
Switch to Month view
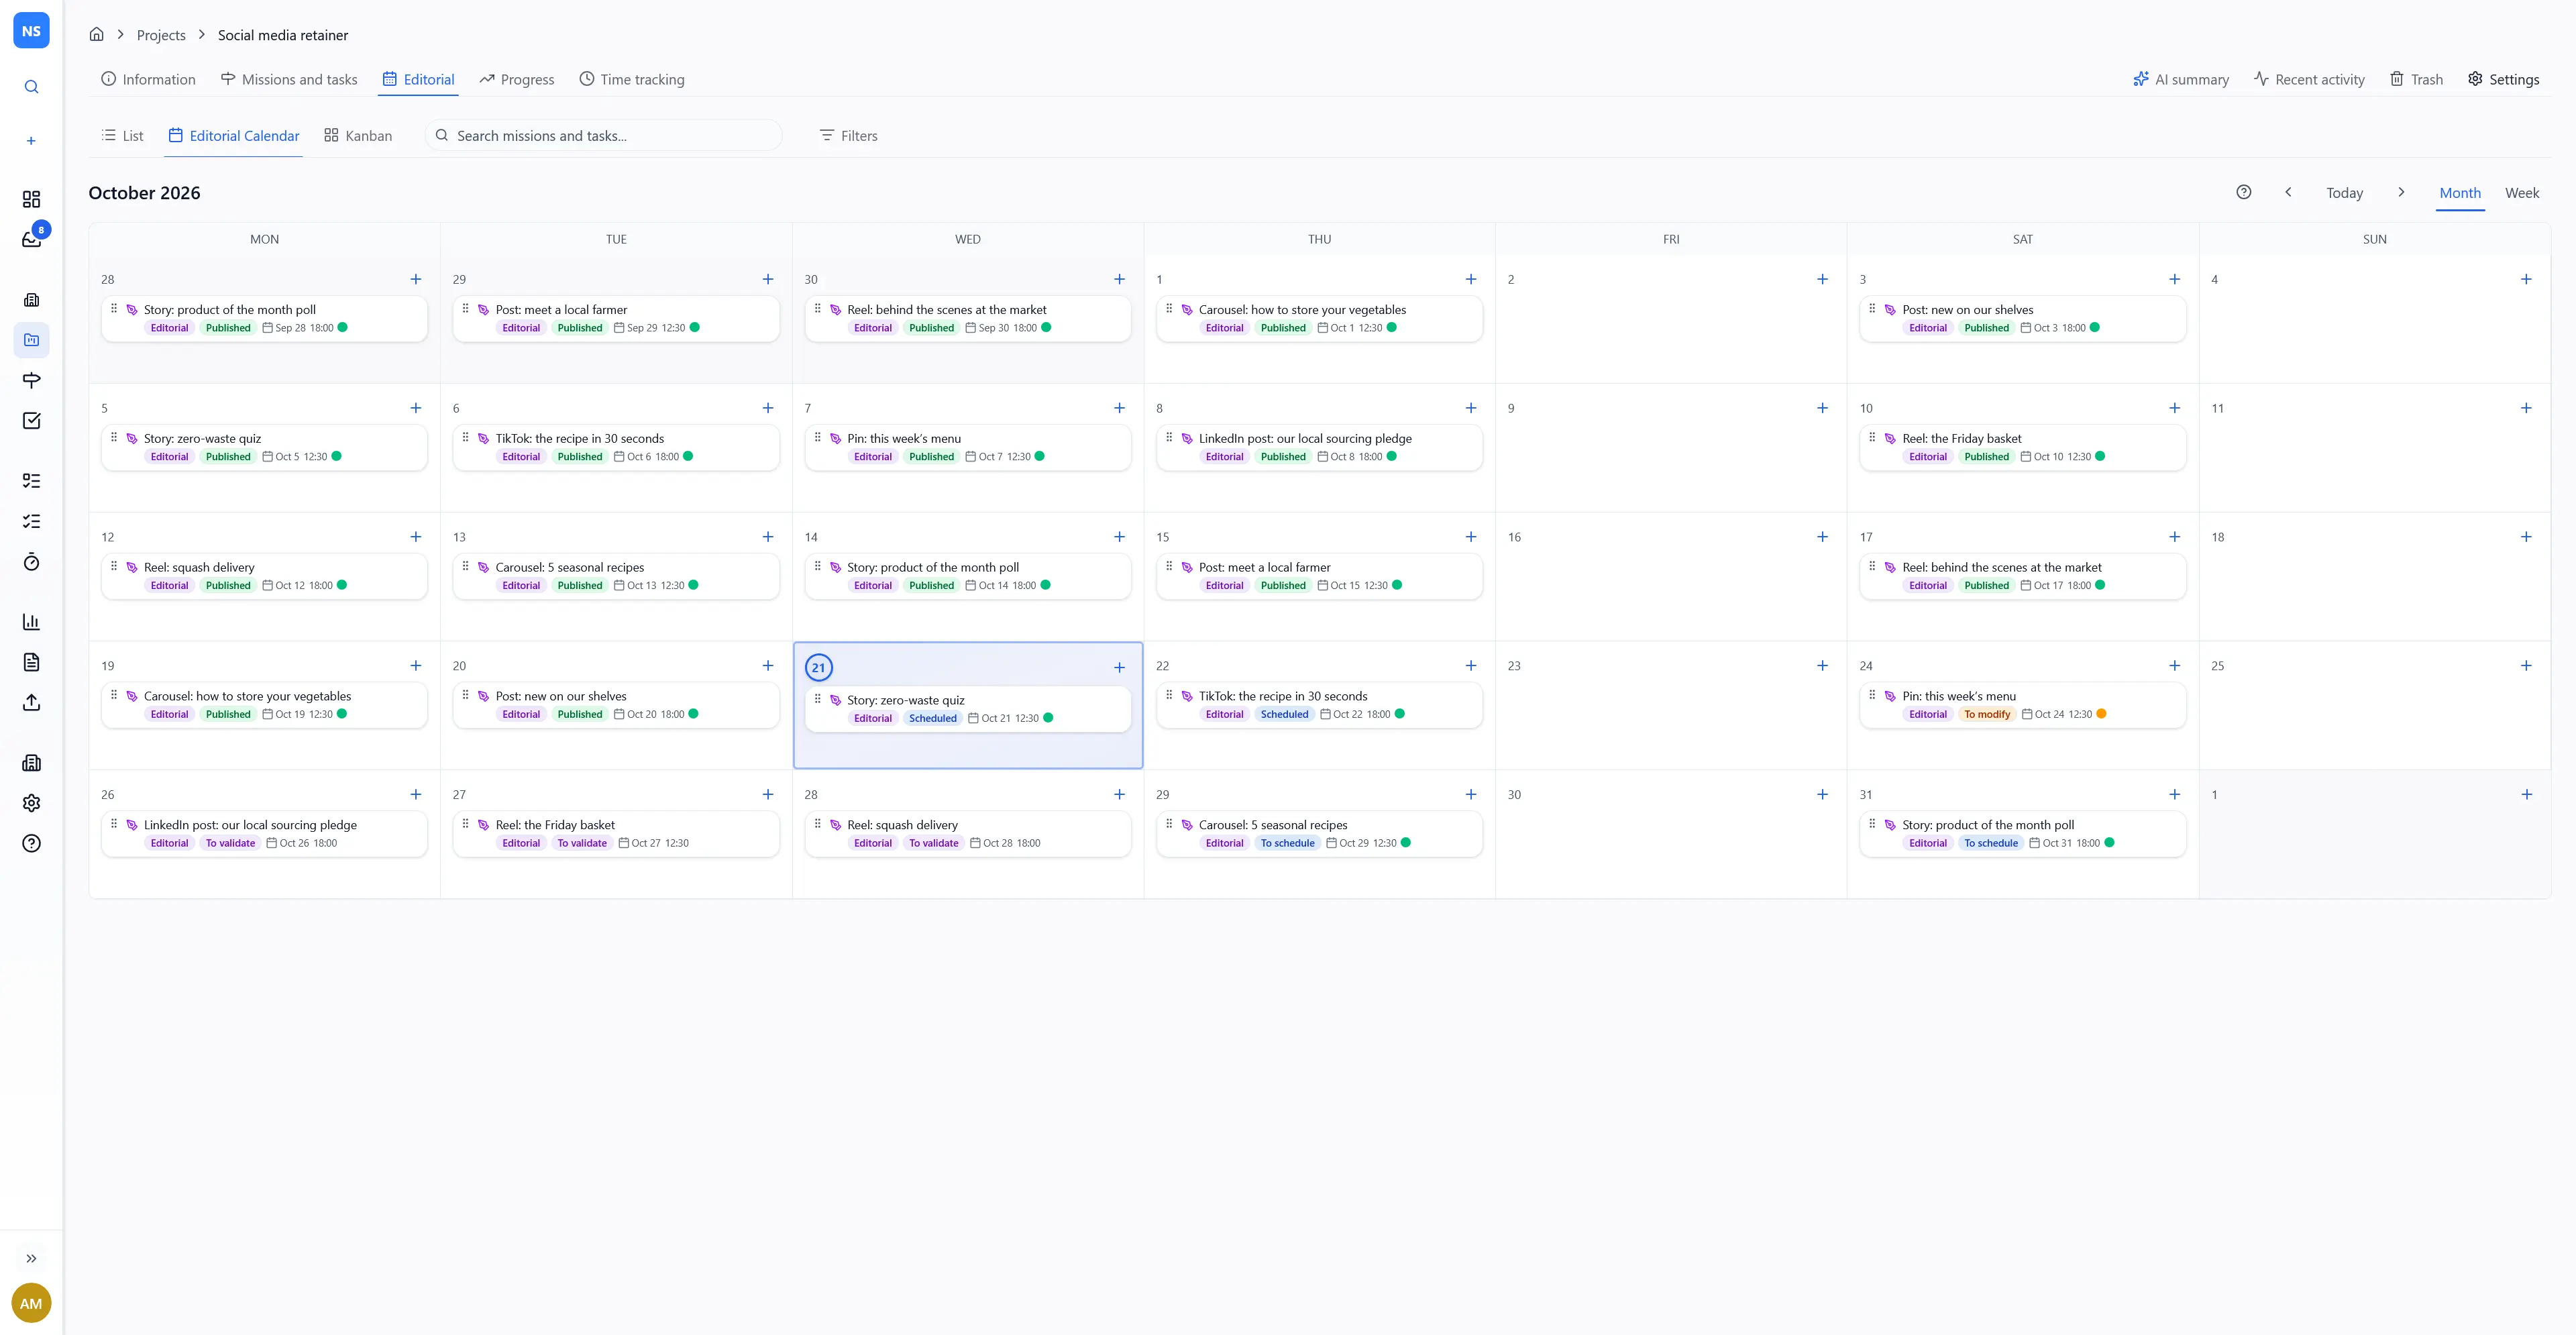(x=2460, y=193)
